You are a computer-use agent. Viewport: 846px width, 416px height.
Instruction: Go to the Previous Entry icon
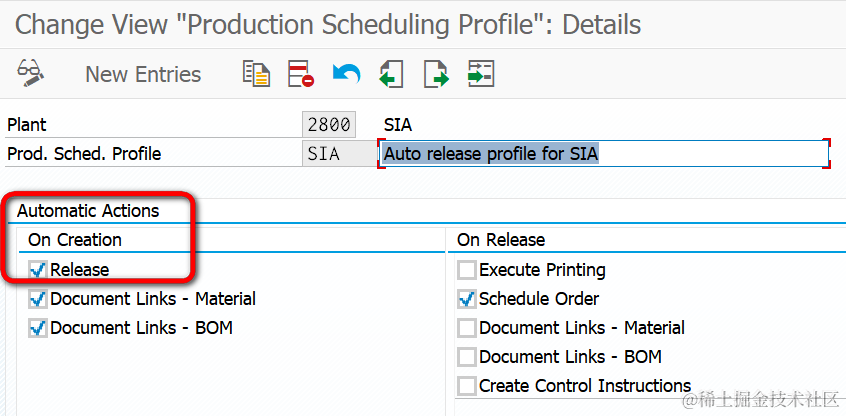[391, 73]
